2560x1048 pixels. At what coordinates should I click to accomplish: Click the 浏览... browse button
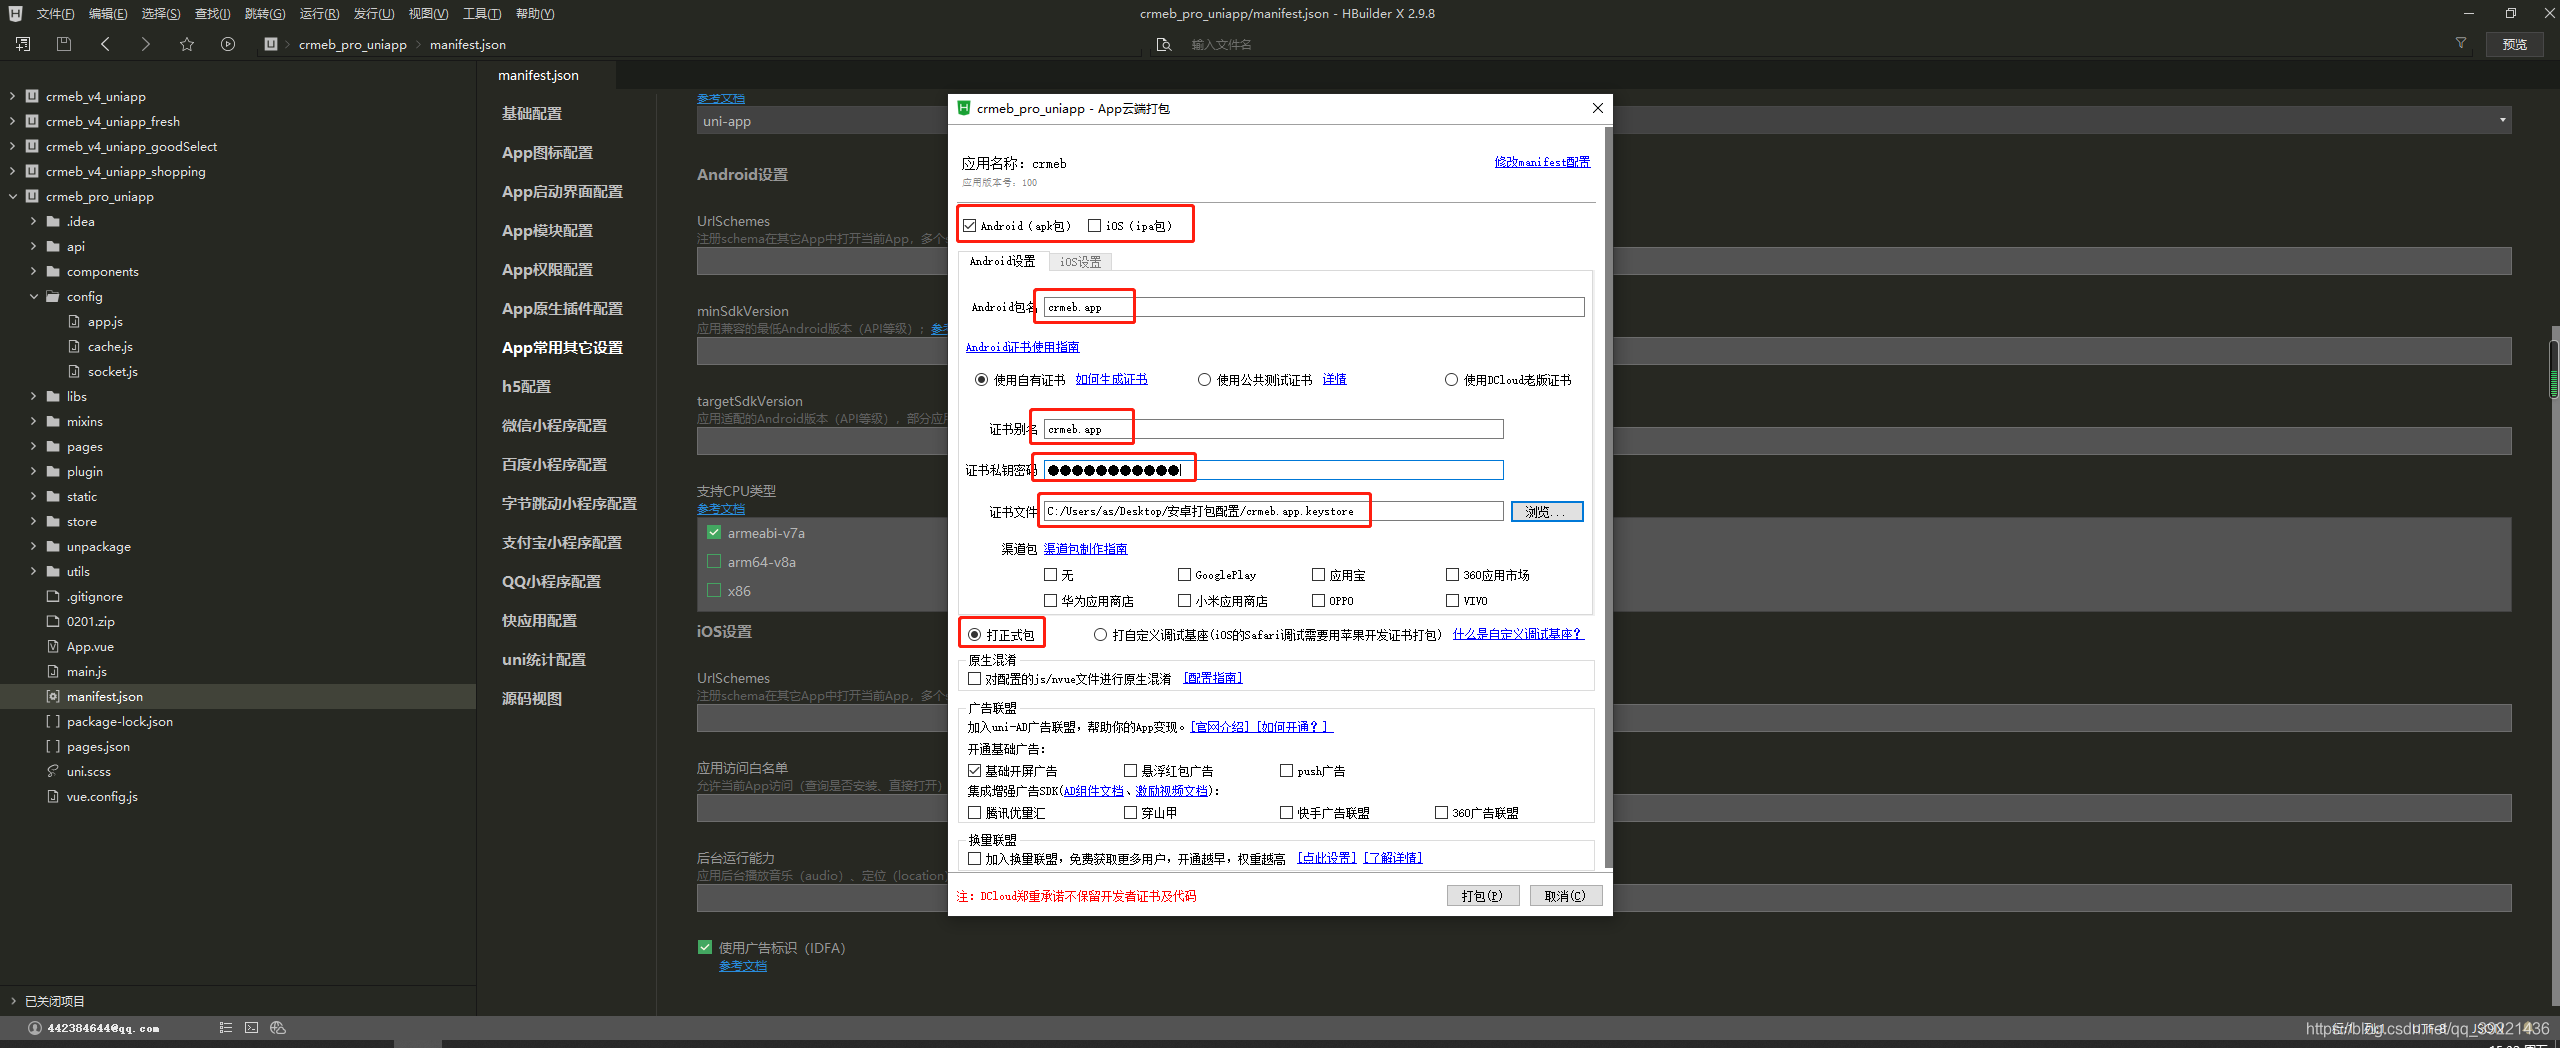coord(1547,512)
